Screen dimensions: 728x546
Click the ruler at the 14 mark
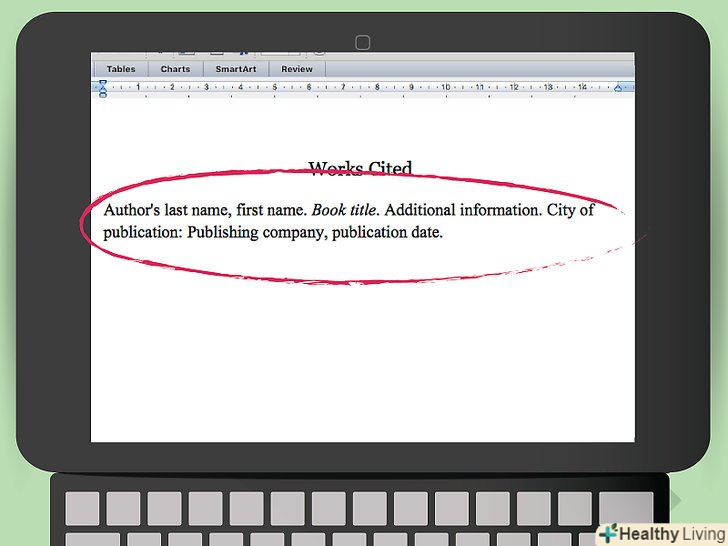581,88
